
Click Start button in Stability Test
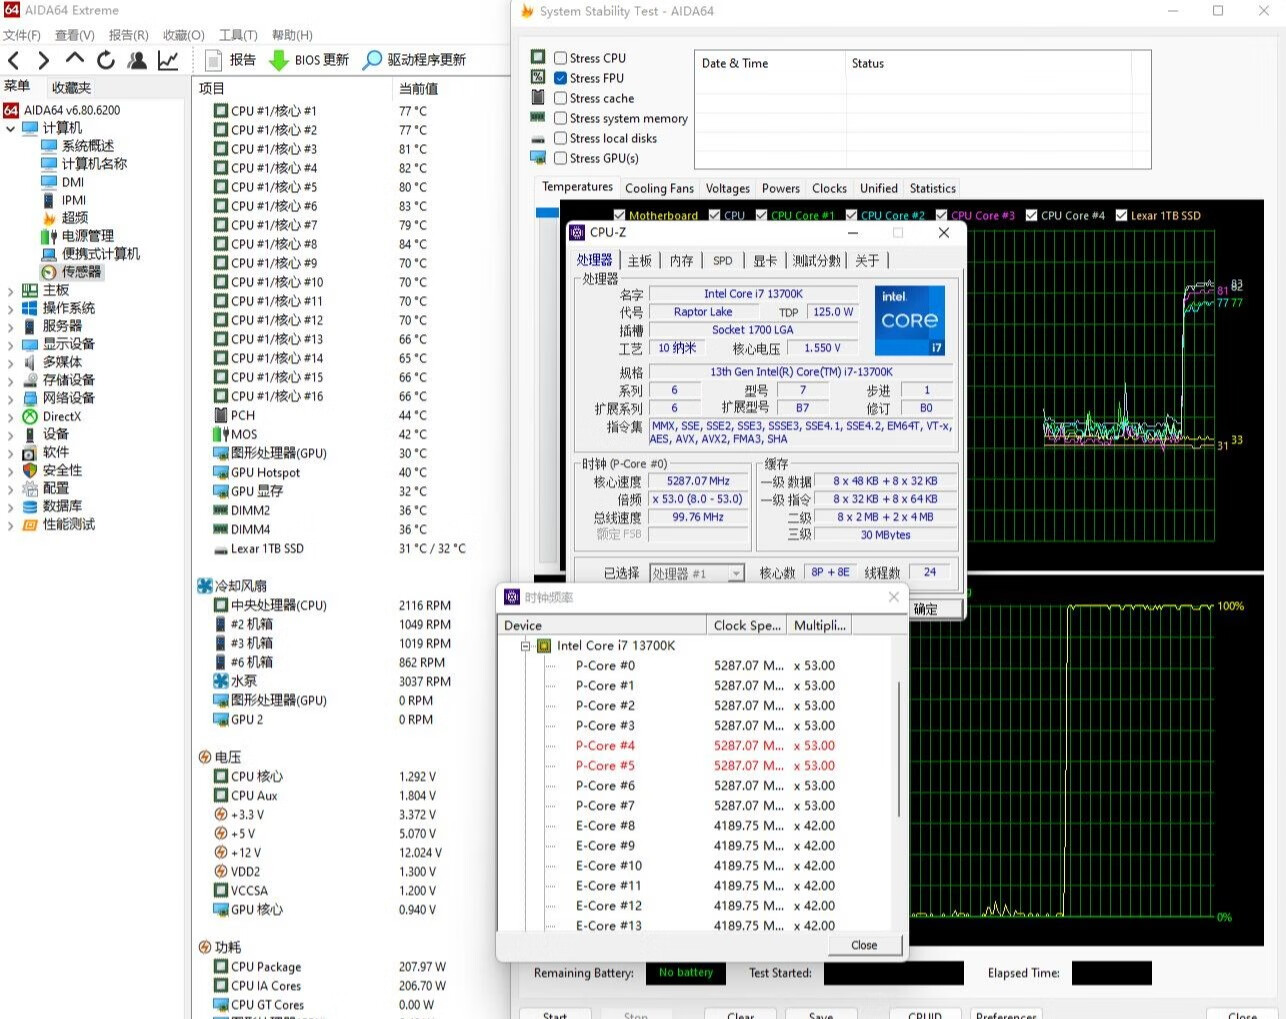(x=555, y=1013)
